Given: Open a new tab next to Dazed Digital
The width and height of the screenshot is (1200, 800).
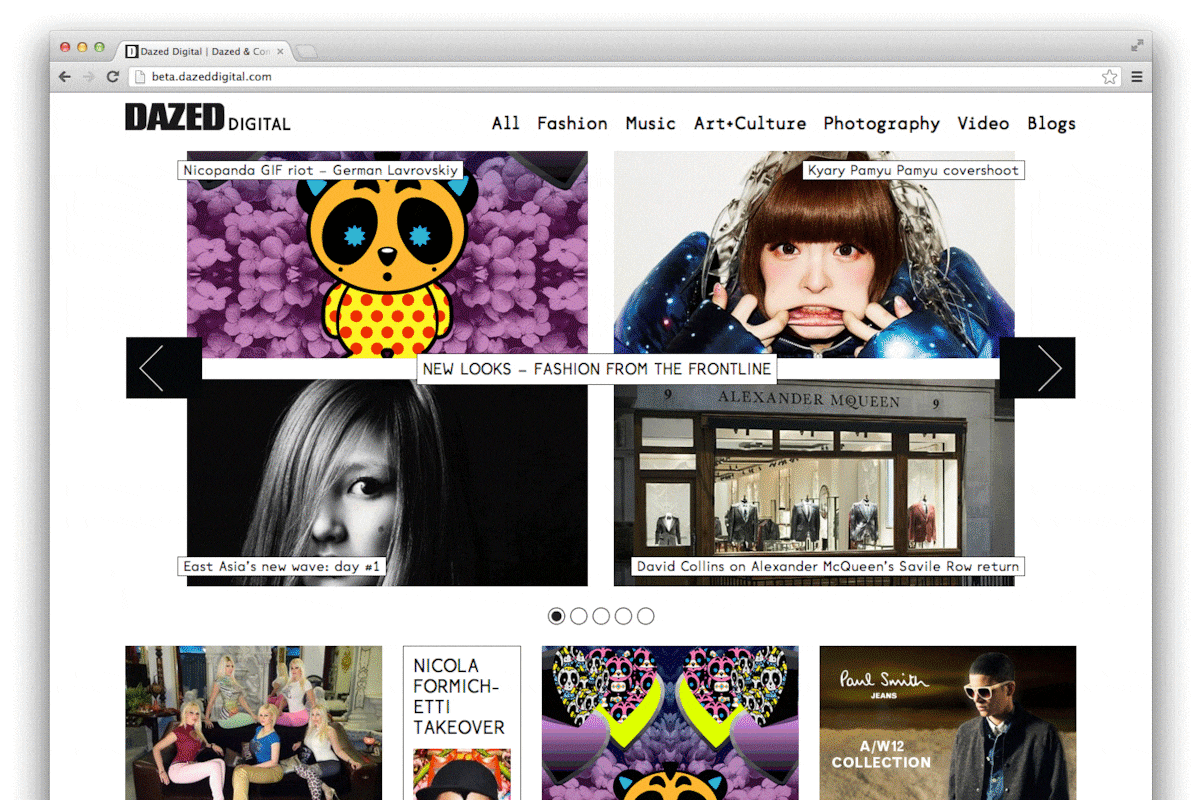Looking at the screenshot, I should point(307,51).
